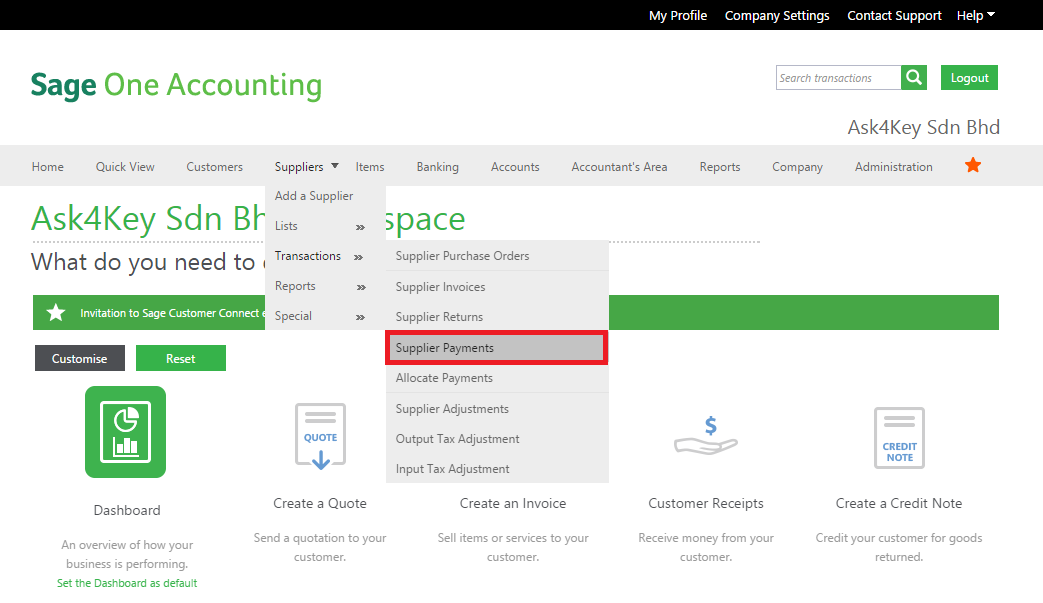The width and height of the screenshot is (1043, 603).
Task: Open the Reports tab in navigation bar
Action: point(720,167)
